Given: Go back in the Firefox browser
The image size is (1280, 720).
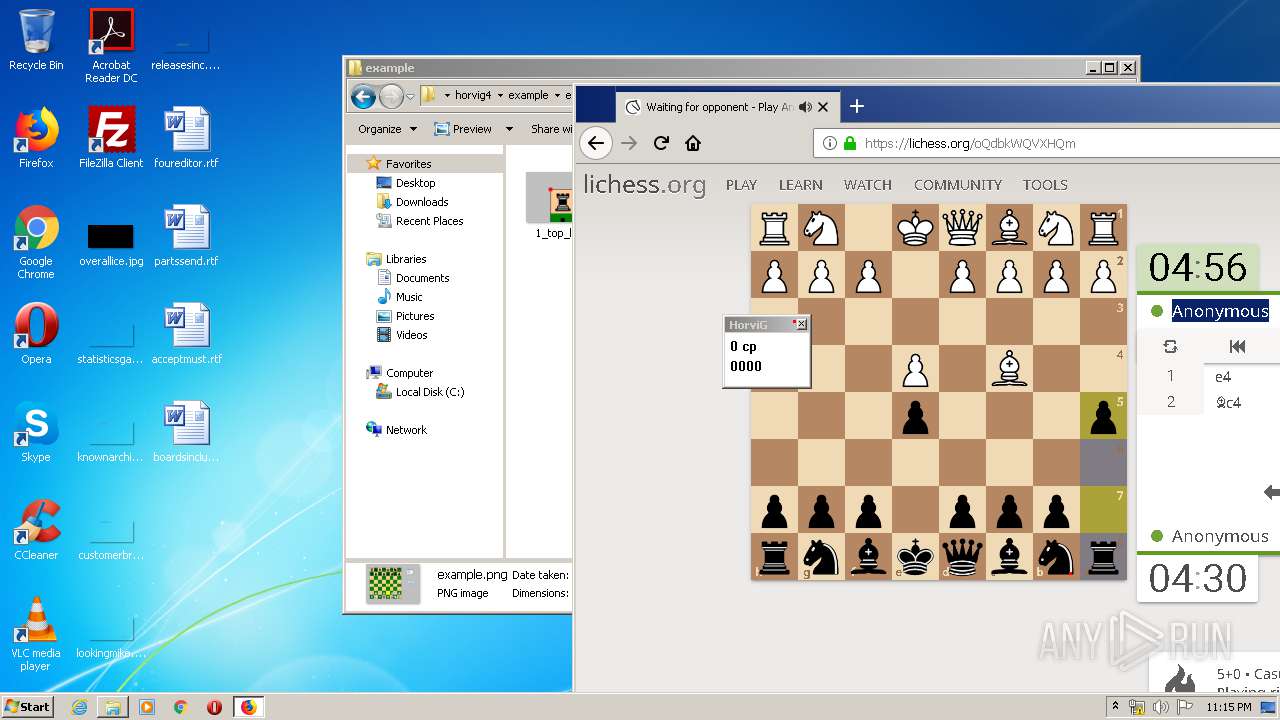Looking at the screenshot, I should [596, 143].
